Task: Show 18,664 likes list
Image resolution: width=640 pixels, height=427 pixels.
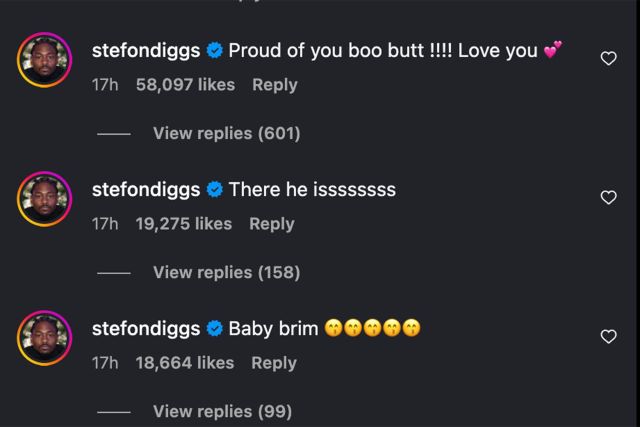Action: click(184, 363)
